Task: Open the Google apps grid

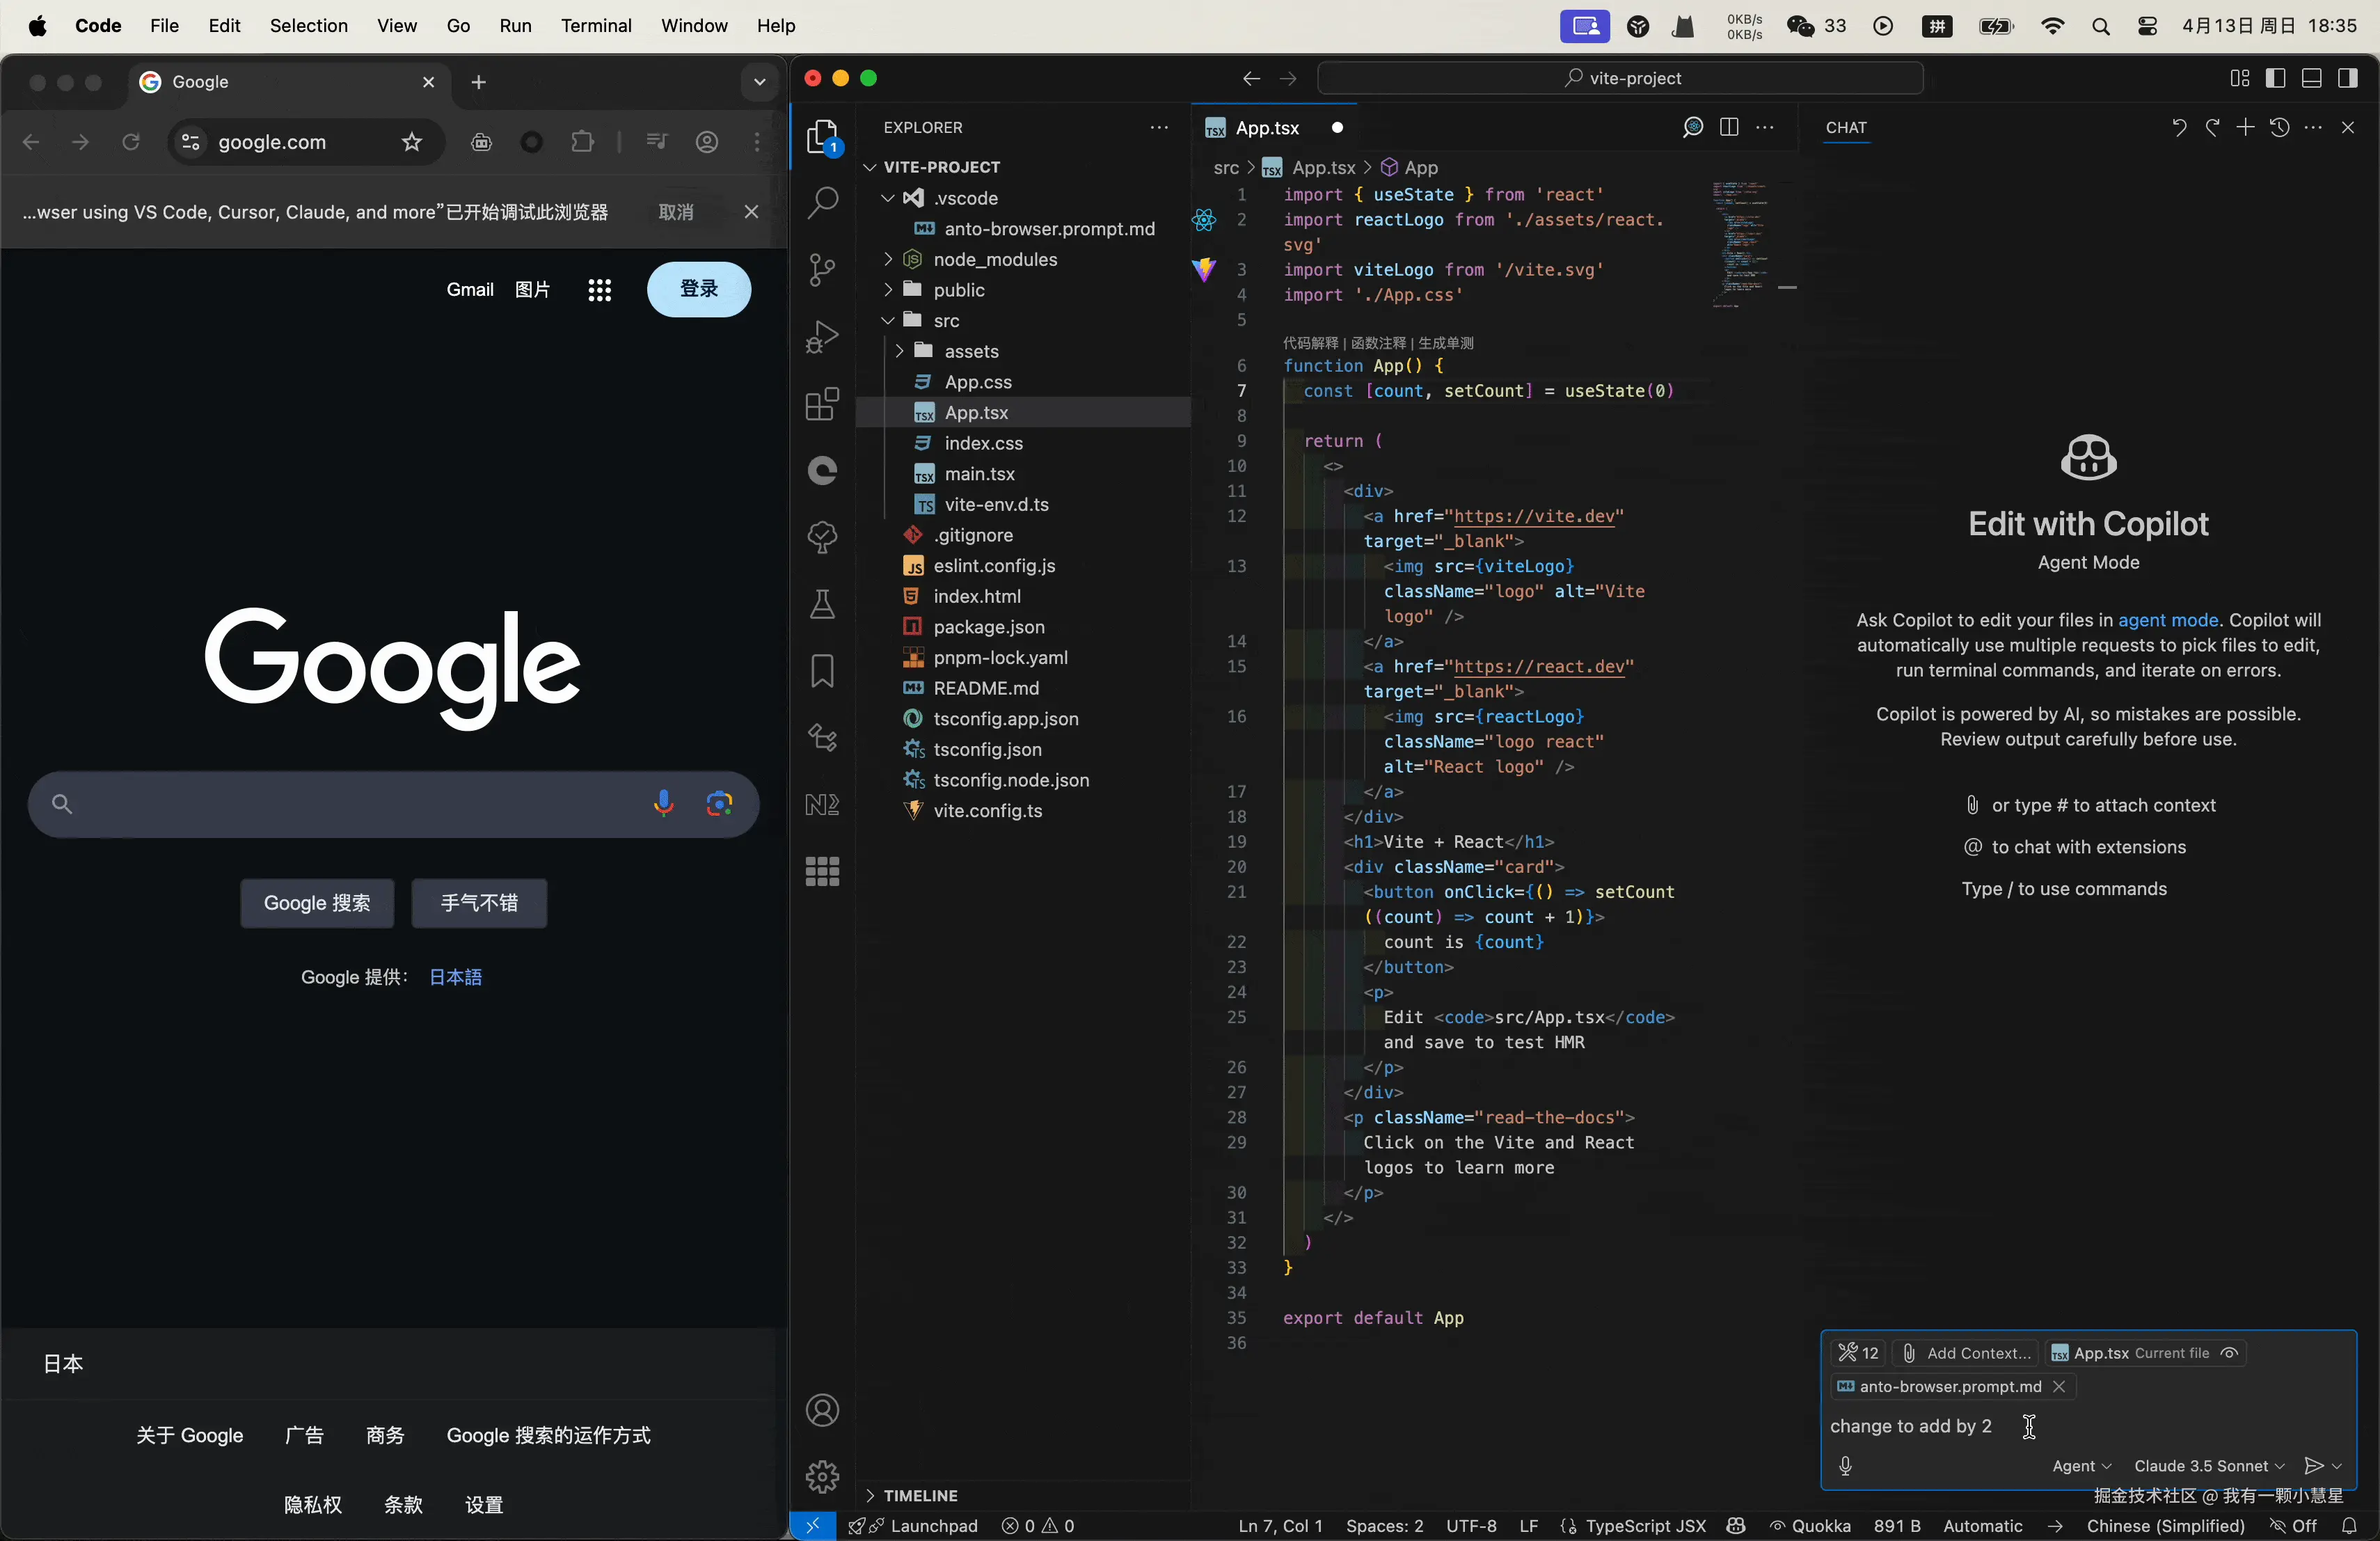Action: click(x=599, y=290)
